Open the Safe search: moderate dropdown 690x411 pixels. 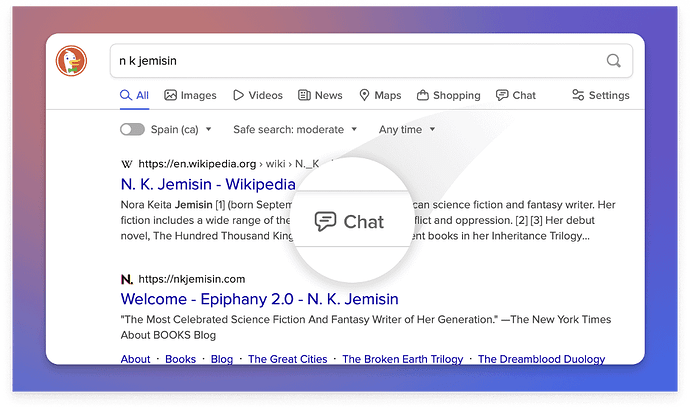(x=295, y=129)
